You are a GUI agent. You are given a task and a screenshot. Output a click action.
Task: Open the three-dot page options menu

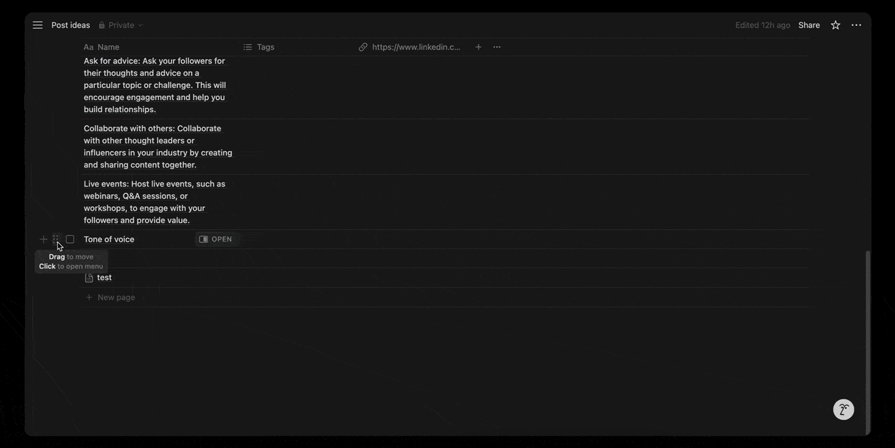click(x=856, y=25)
